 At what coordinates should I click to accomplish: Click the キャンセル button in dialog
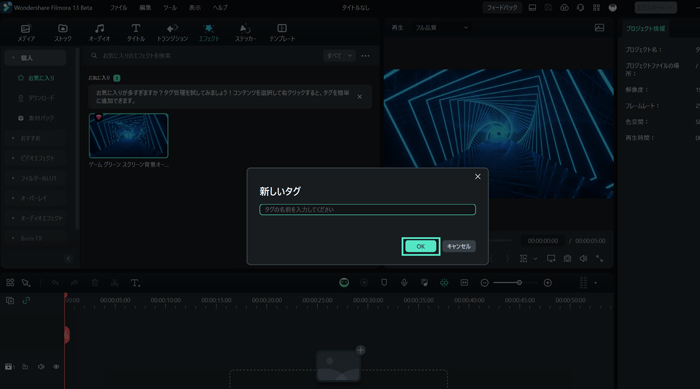459,247
